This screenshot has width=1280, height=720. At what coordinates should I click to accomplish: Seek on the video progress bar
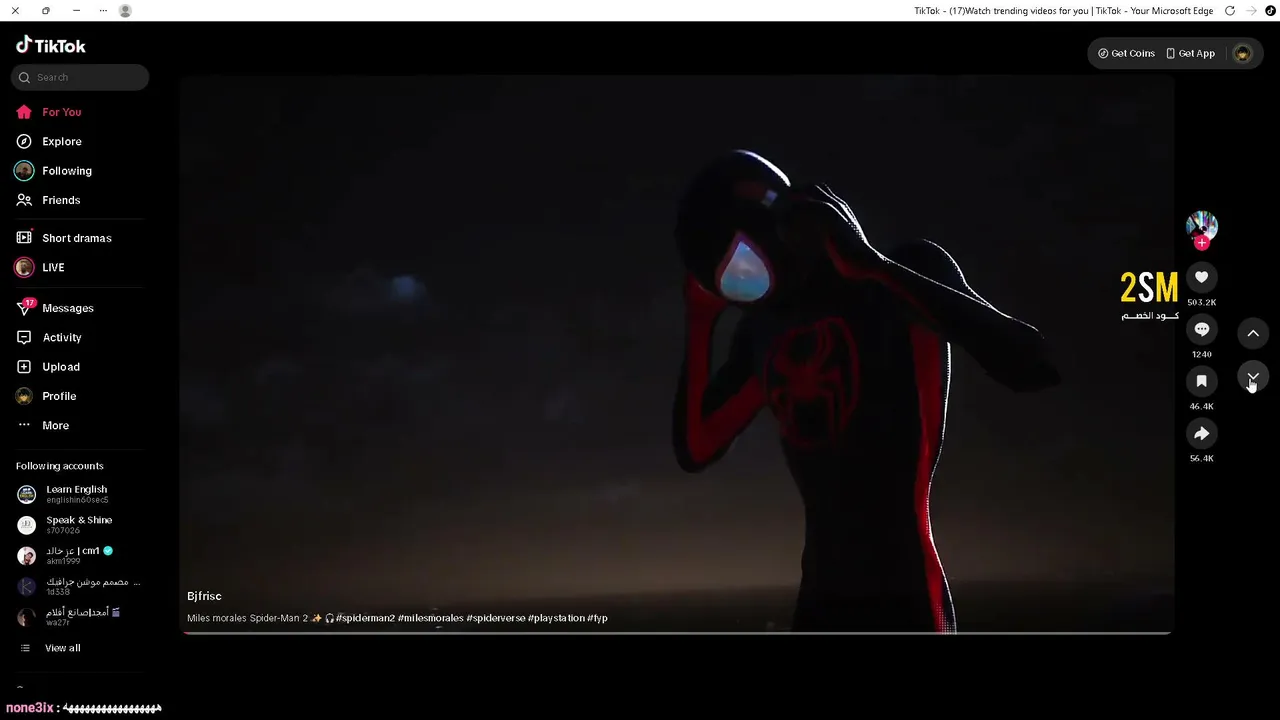pyautogui.click(x=676, y=633)
